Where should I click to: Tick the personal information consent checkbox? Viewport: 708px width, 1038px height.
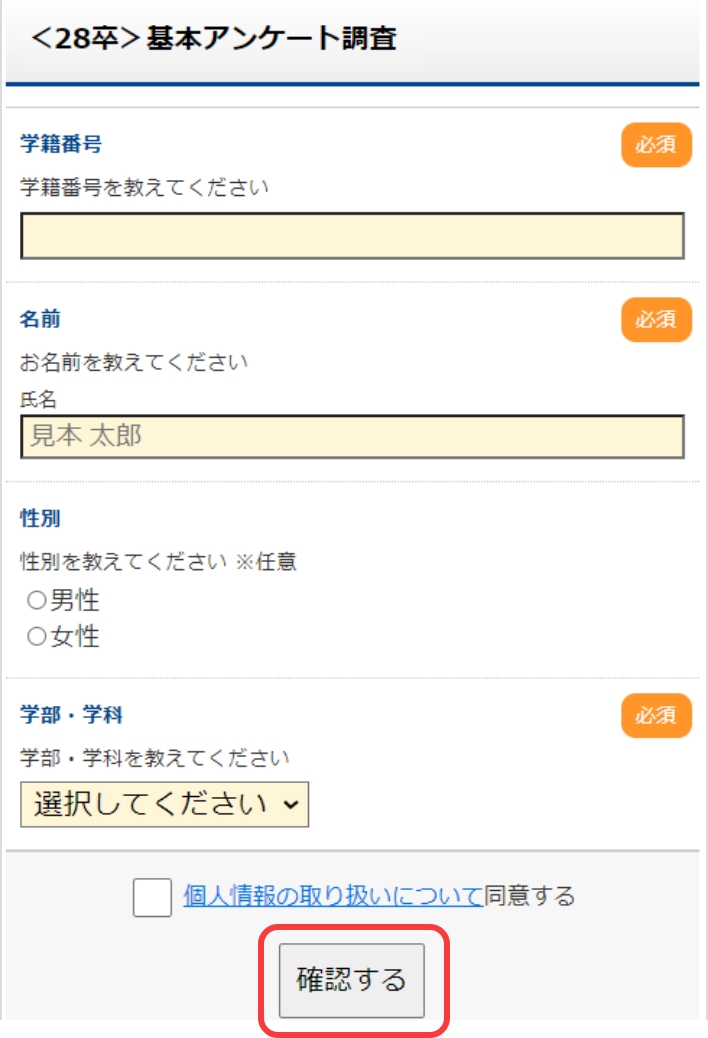point(152,897)
